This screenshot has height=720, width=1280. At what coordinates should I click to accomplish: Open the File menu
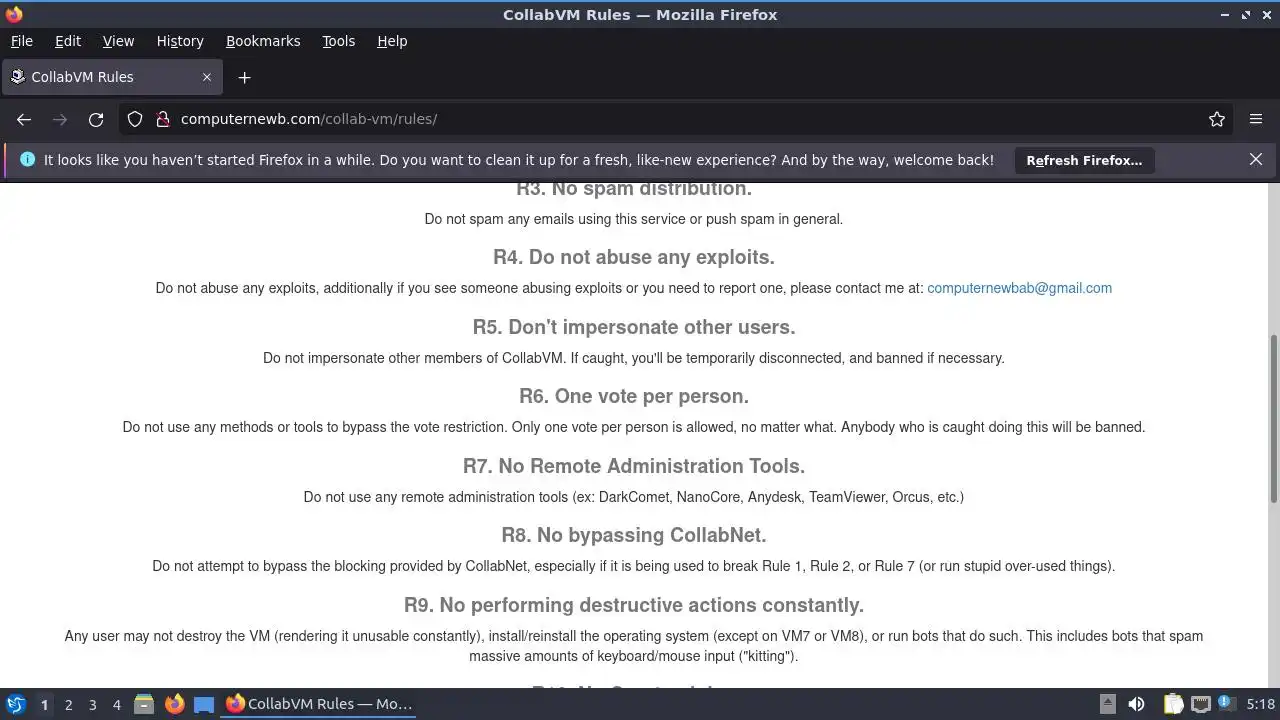click(21, 41)
